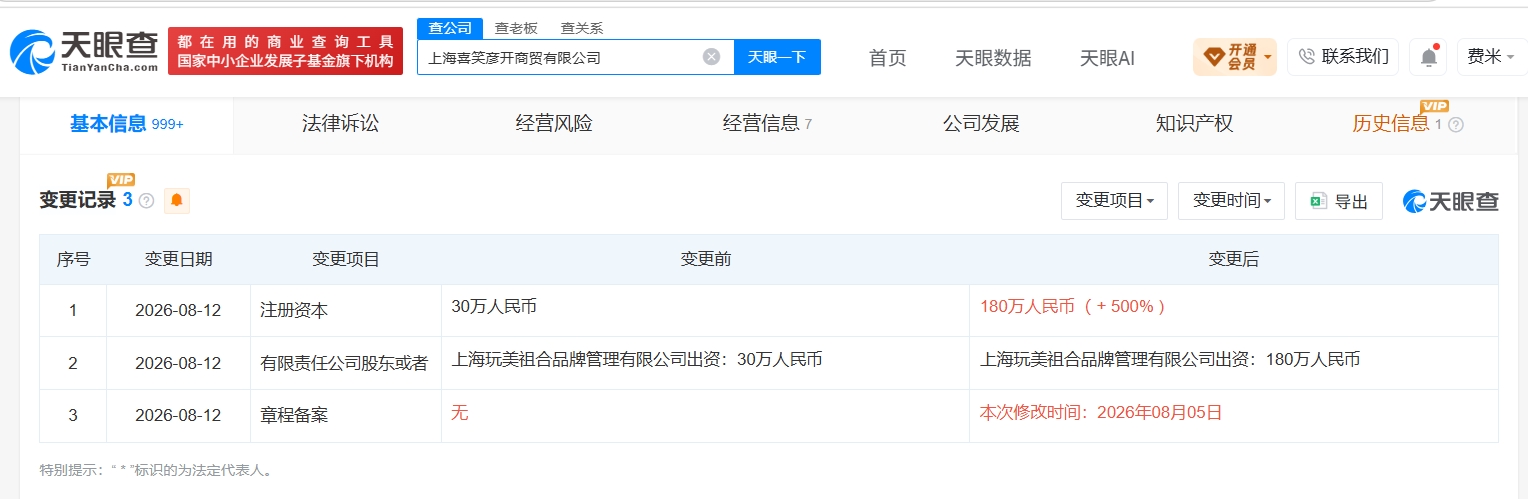This screenshot has width=1528, height=499.
Task: Click the 有限责任公司股东或者 cell
Action: point(344,364)
